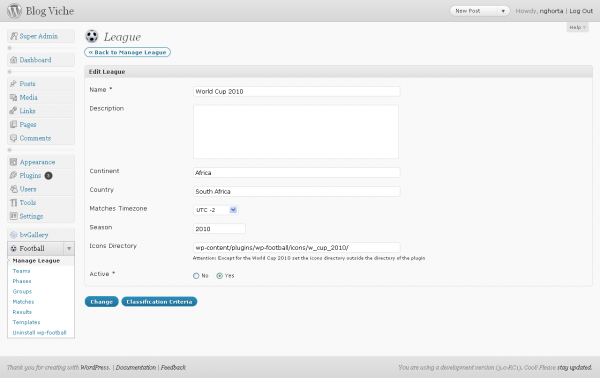
Task: Click the Media icon in sidebar
Action: click(x=13, y=97)
